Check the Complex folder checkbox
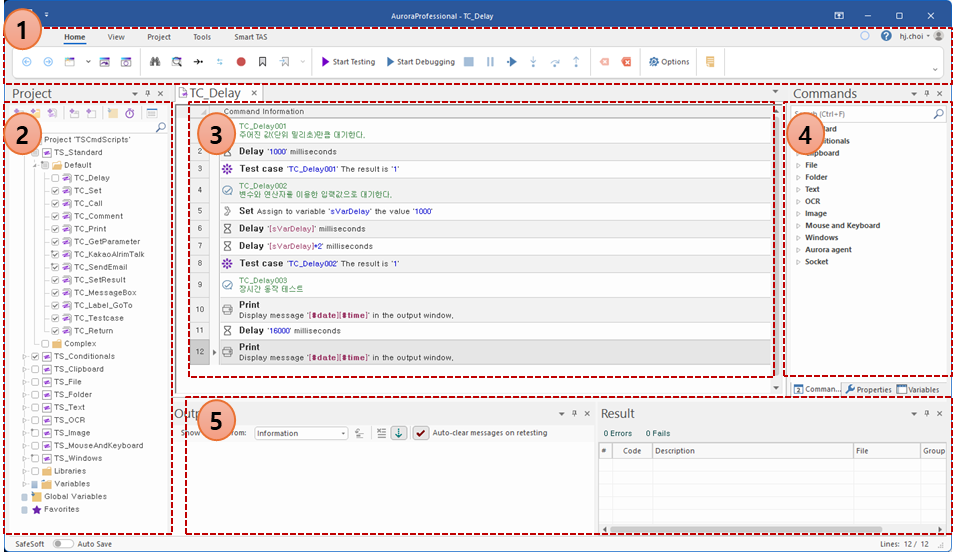This screenshot has height=552, width=953. click(45, 343)
